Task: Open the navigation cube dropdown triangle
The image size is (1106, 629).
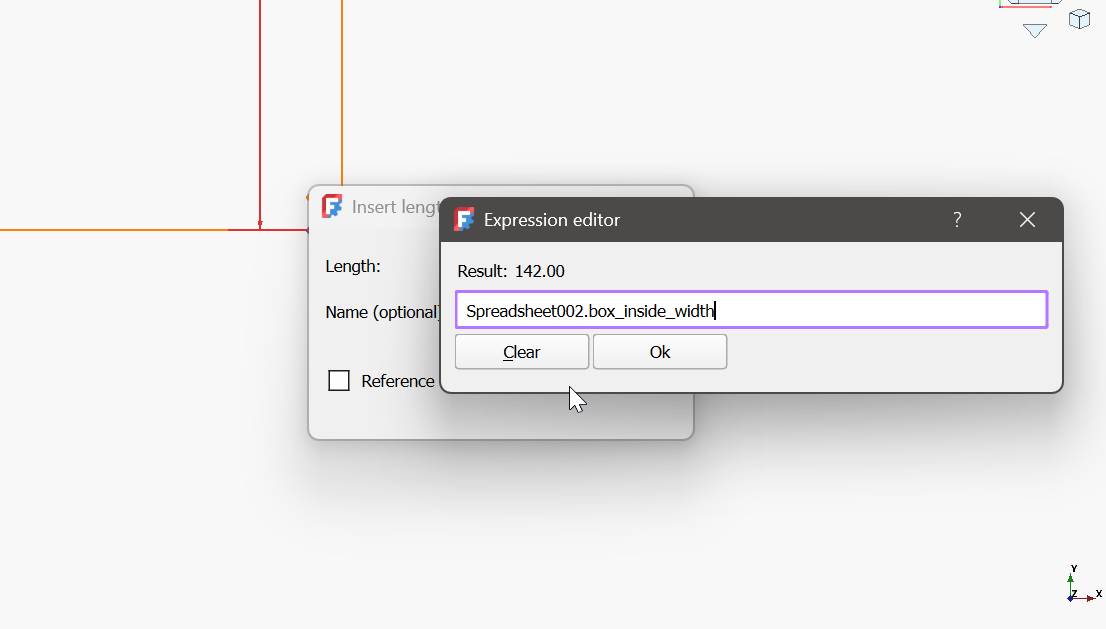Action: (x=1035, y=31)
